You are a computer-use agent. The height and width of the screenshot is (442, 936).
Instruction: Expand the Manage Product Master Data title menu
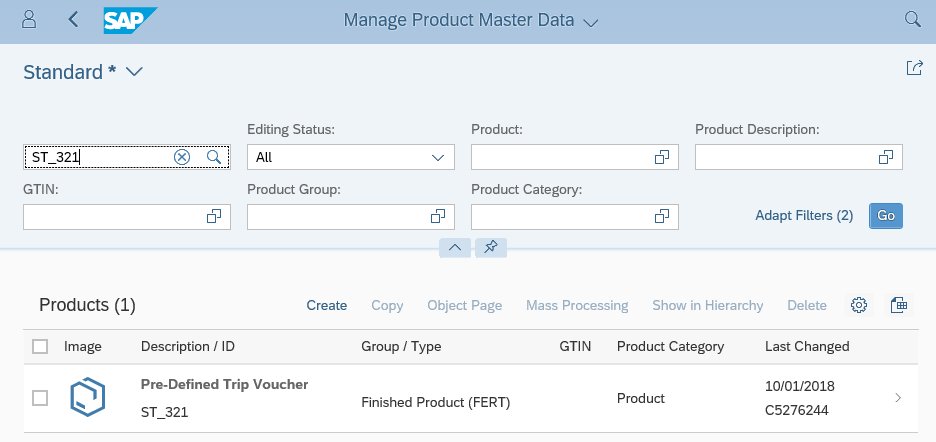590,23
